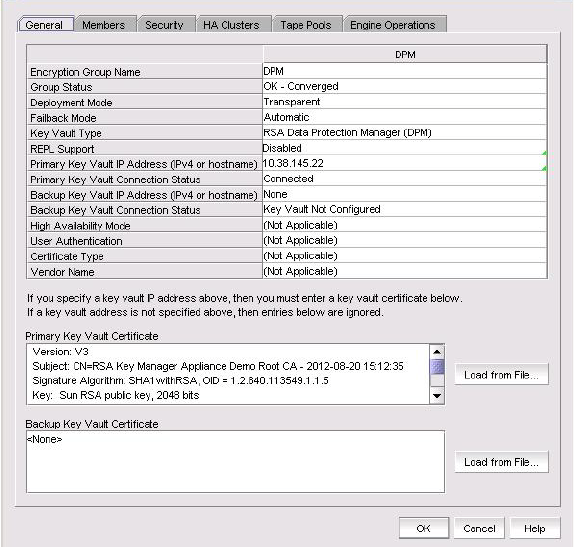The image size is (574, 547).
Task: Select the 'OK - Converged' group status cell
Action: [x=405, y=86]
